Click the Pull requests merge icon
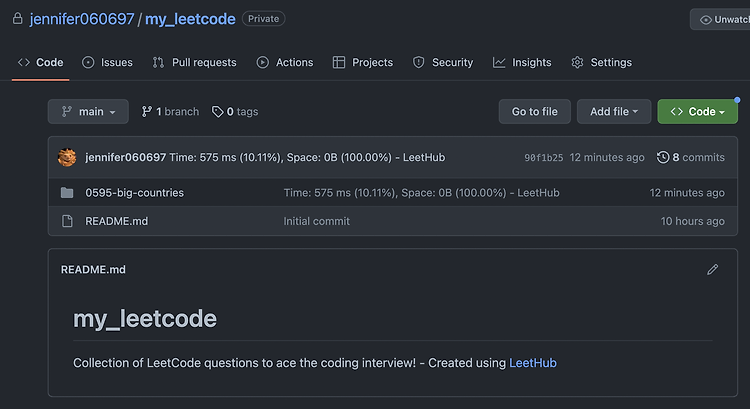The height and width of the screenshot is (409, 750). coord(158,63)
